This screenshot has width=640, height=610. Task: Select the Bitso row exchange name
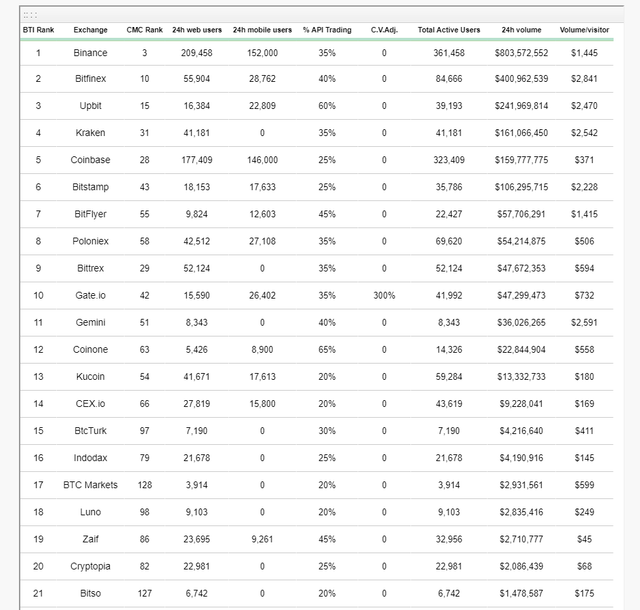coord(90,594)
